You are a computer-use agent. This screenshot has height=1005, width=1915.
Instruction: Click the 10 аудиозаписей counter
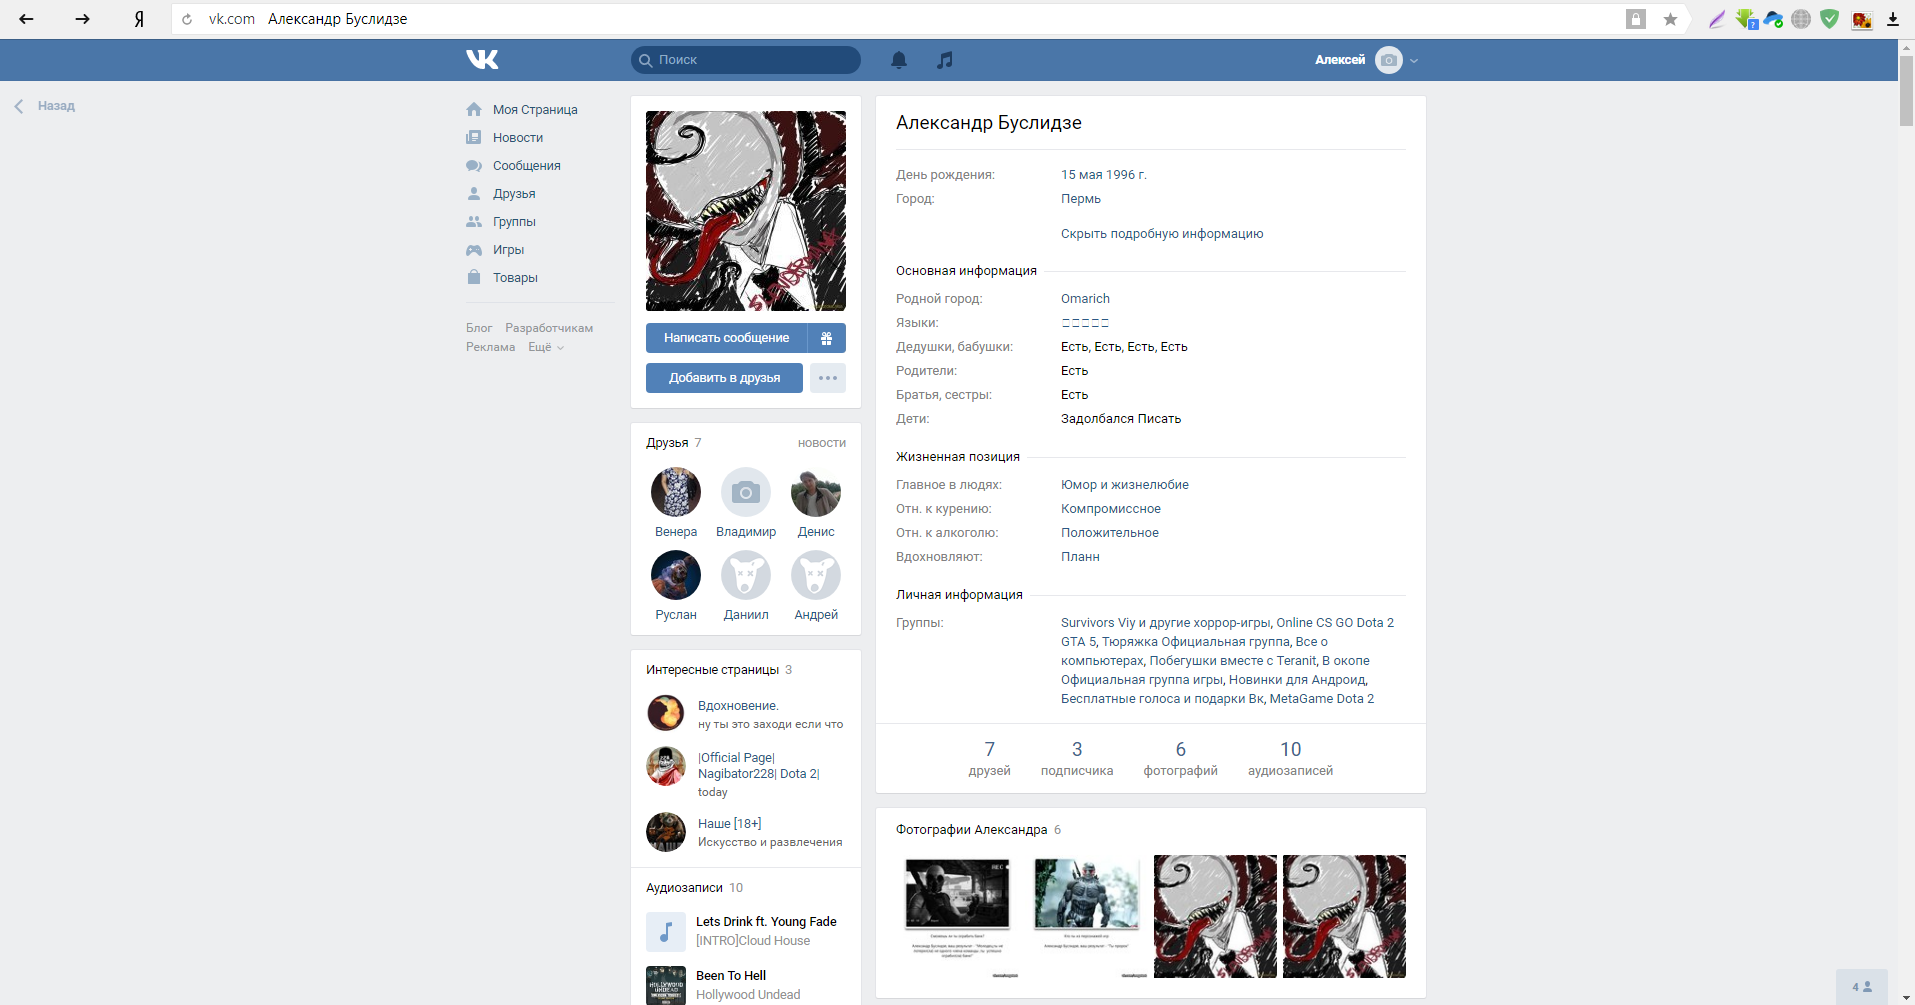click(1291, 759)
